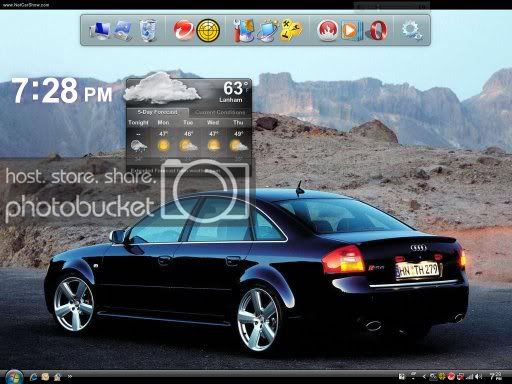Click the large cloud icon in weather gadget
512x384 pixels.
[x=162, y=88]
